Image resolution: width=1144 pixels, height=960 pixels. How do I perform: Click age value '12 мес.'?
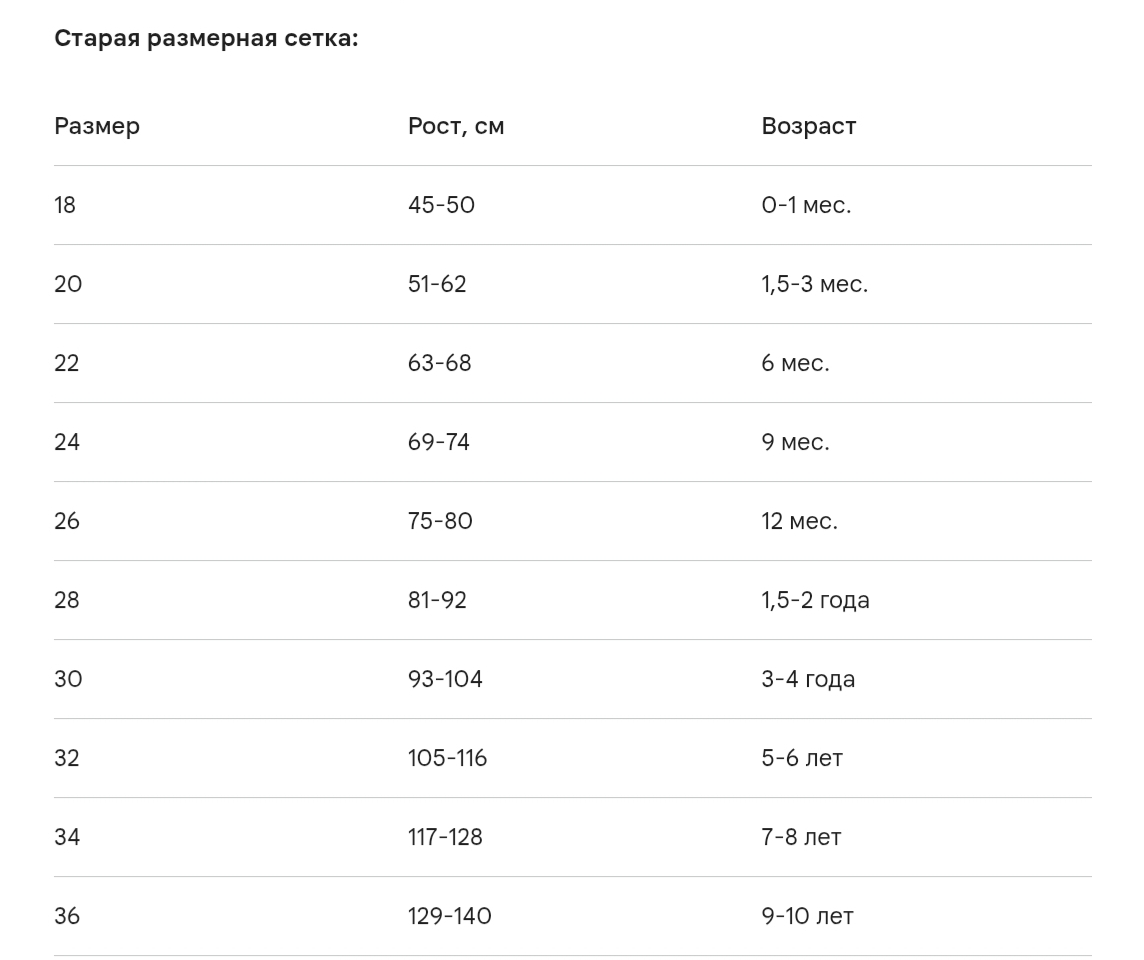point(800,521)
